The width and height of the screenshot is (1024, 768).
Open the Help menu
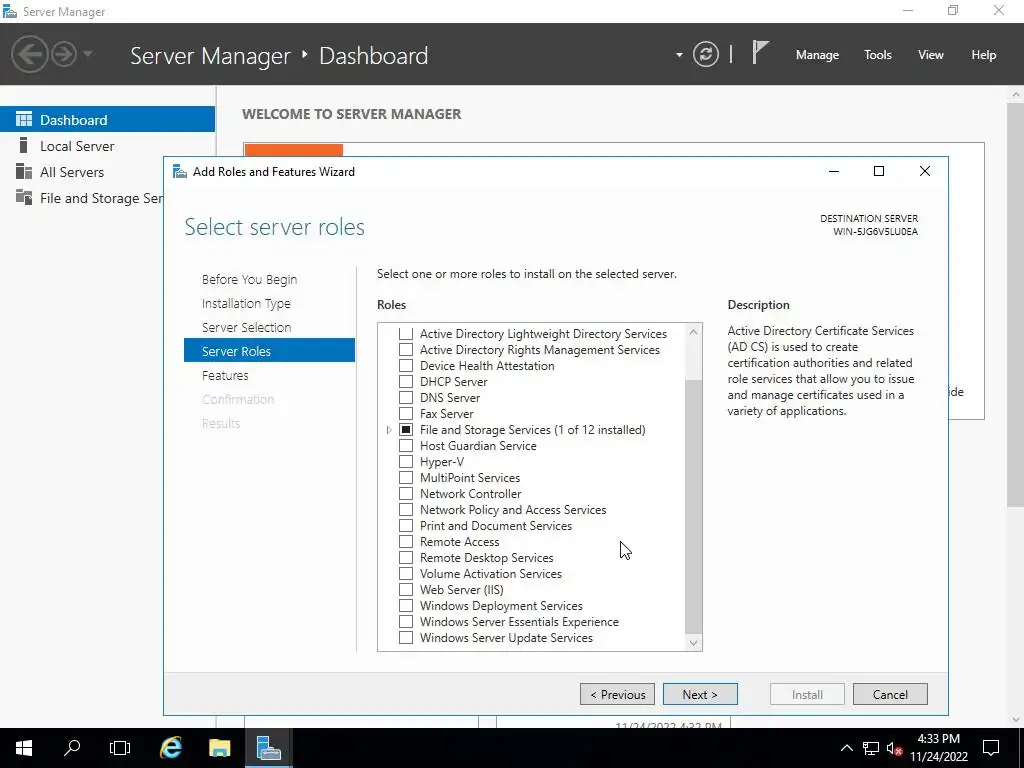[984, 55]
